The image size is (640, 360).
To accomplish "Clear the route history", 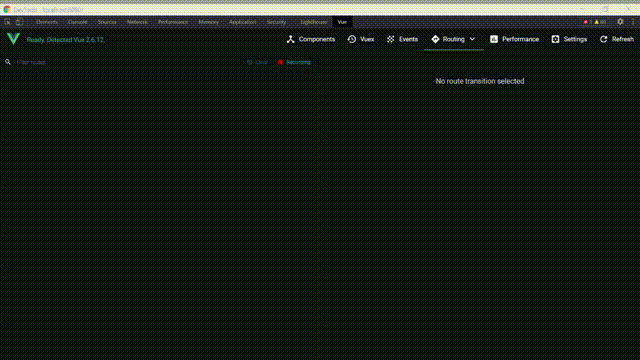I will click(x=261, y=62).
